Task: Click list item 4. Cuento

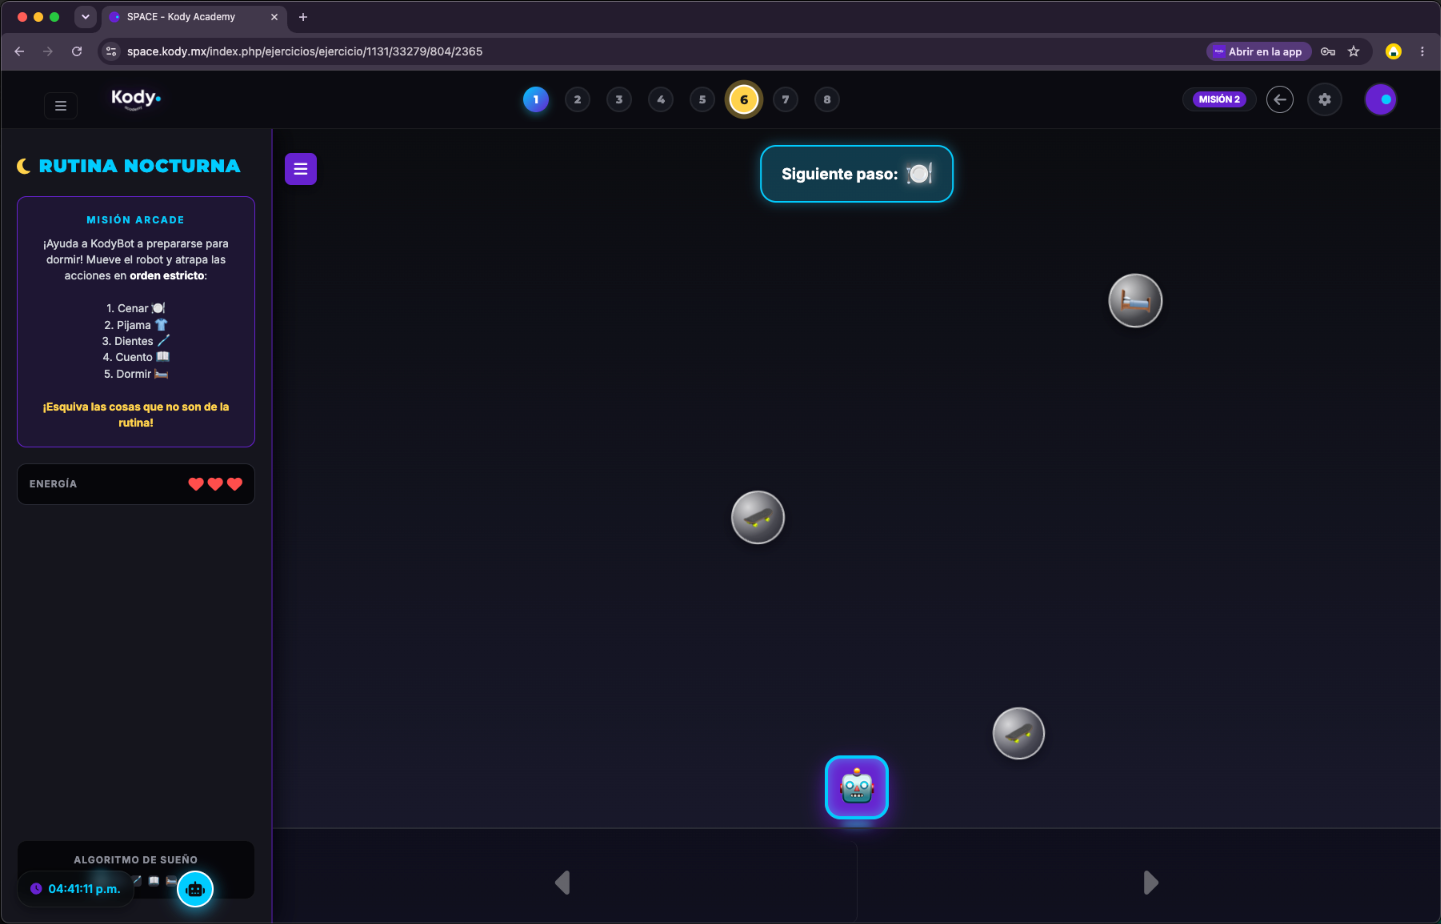Action: tap(136, 357)
